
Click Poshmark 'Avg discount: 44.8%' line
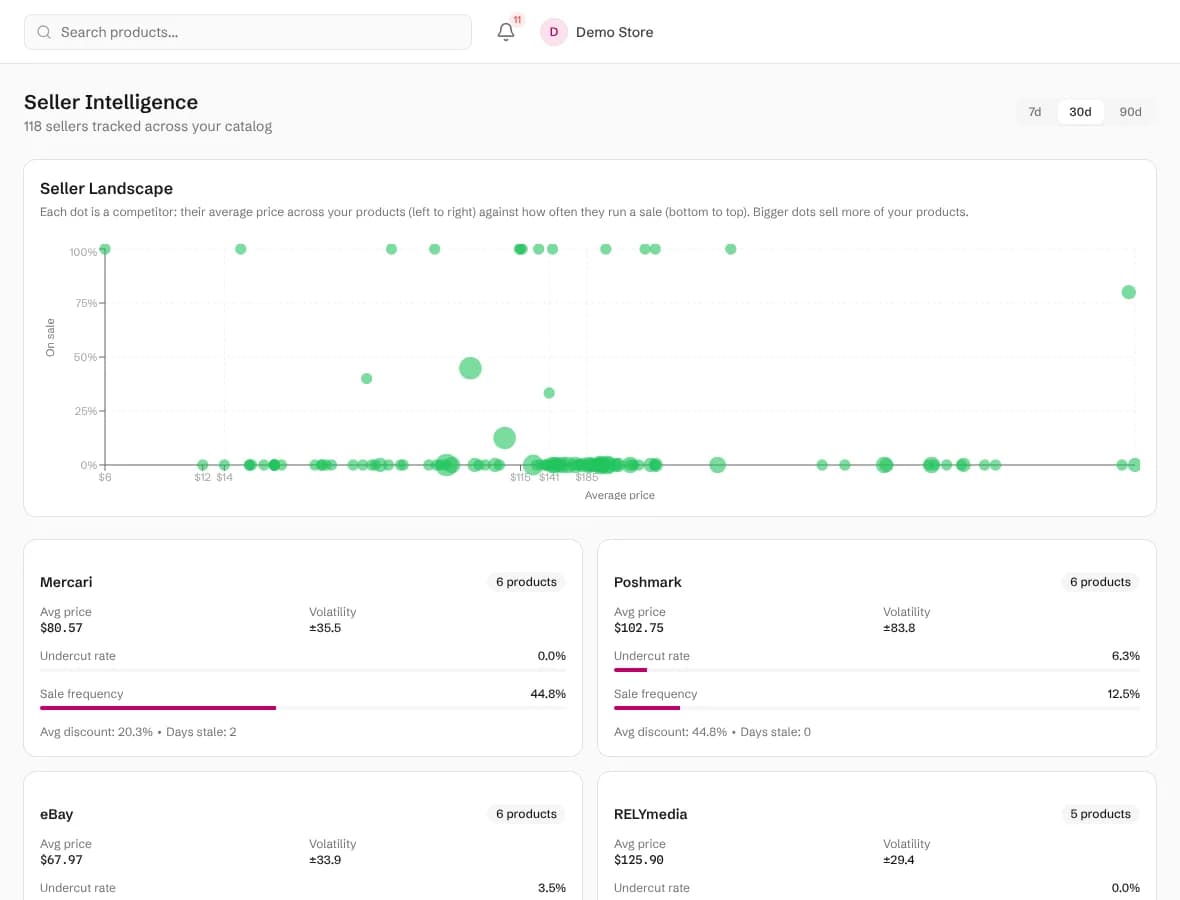point(712,731)
